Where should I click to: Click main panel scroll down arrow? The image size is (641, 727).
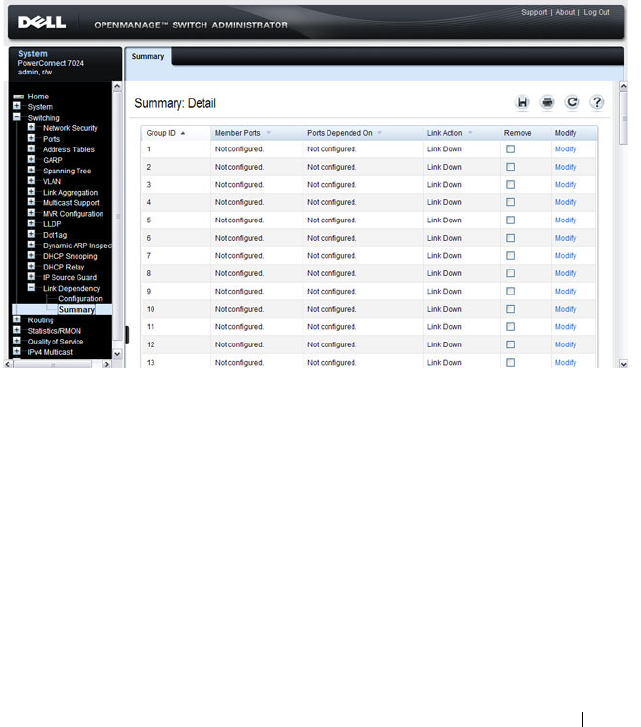(x=623, y=364)
